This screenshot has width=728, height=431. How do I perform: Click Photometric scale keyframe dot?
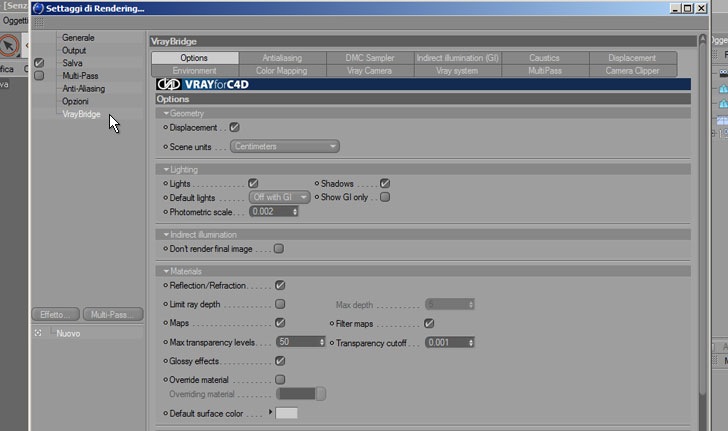[165, 212]
